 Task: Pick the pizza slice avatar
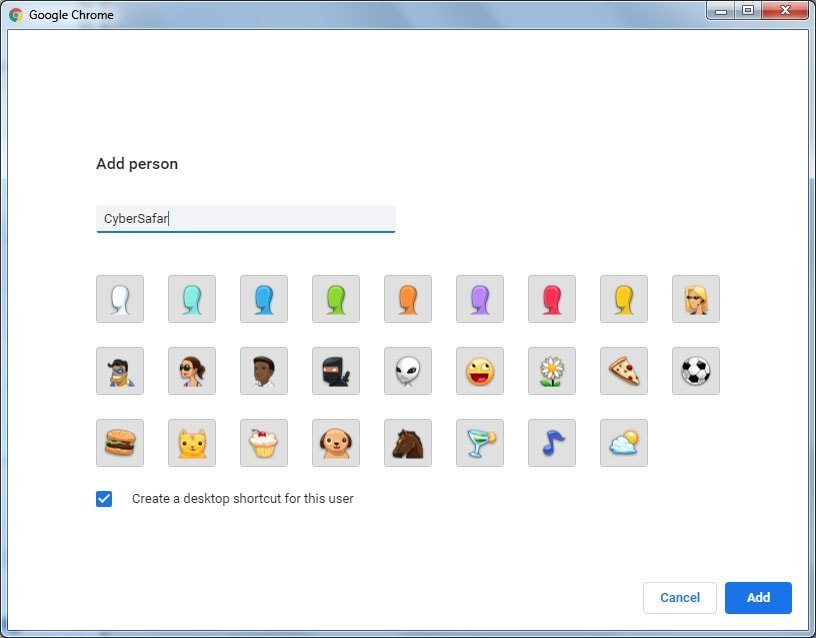[624, 371]
